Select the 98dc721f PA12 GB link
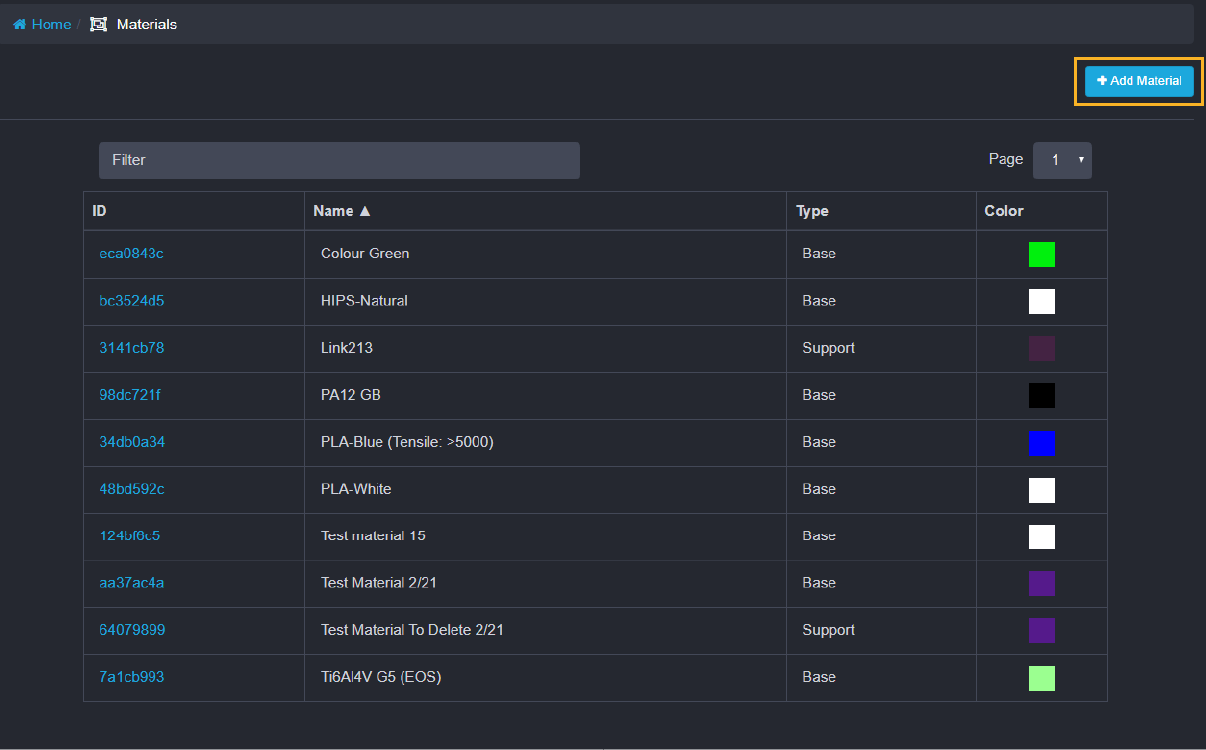 pos(129,395)
